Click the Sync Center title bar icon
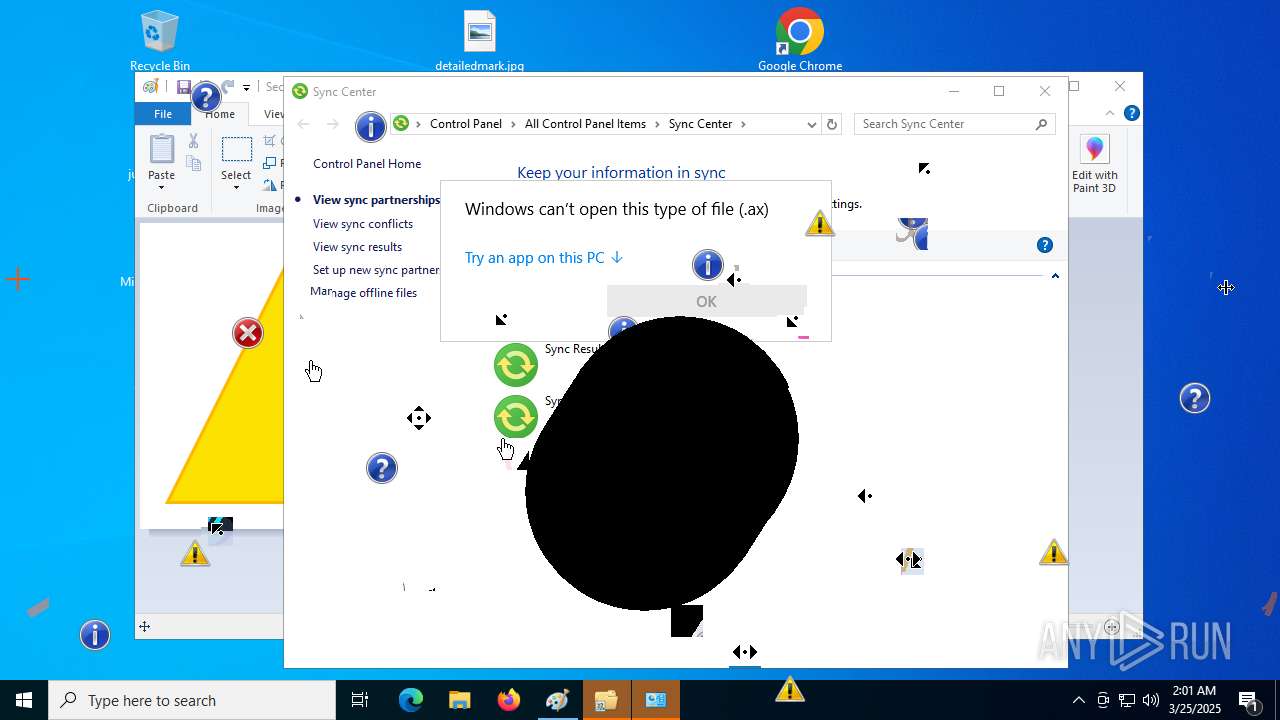 pos(300,91)
